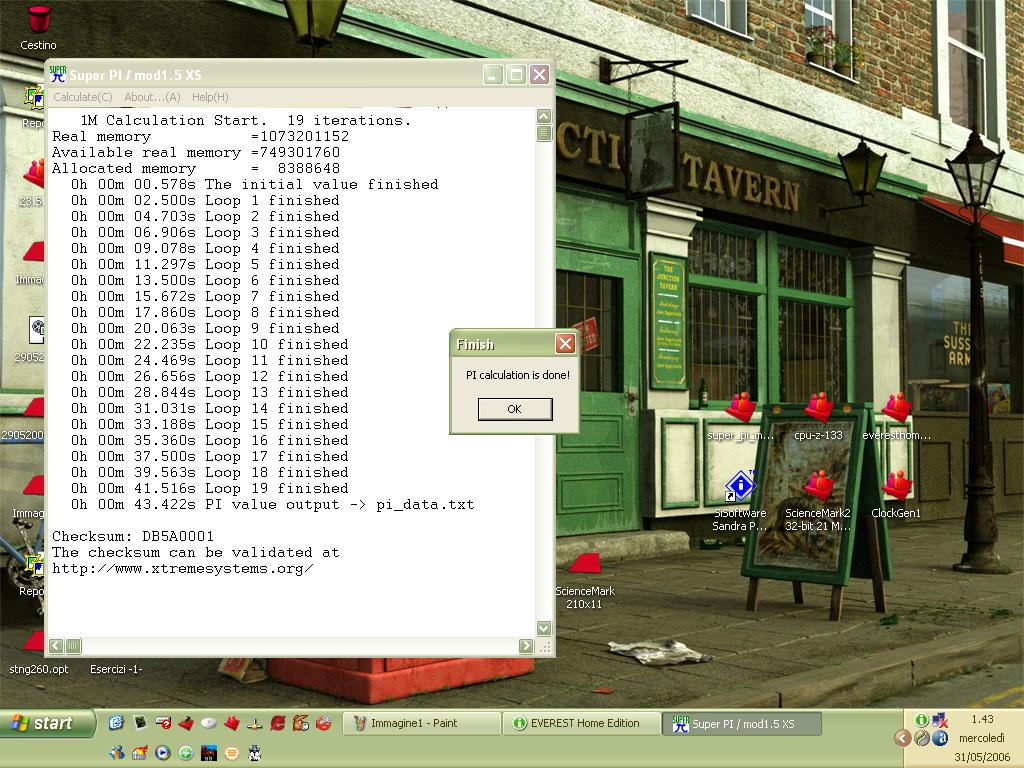Click the penguin quick launch icon
The width and height of the screenshot is (1024, 768).
click(255, 753)
